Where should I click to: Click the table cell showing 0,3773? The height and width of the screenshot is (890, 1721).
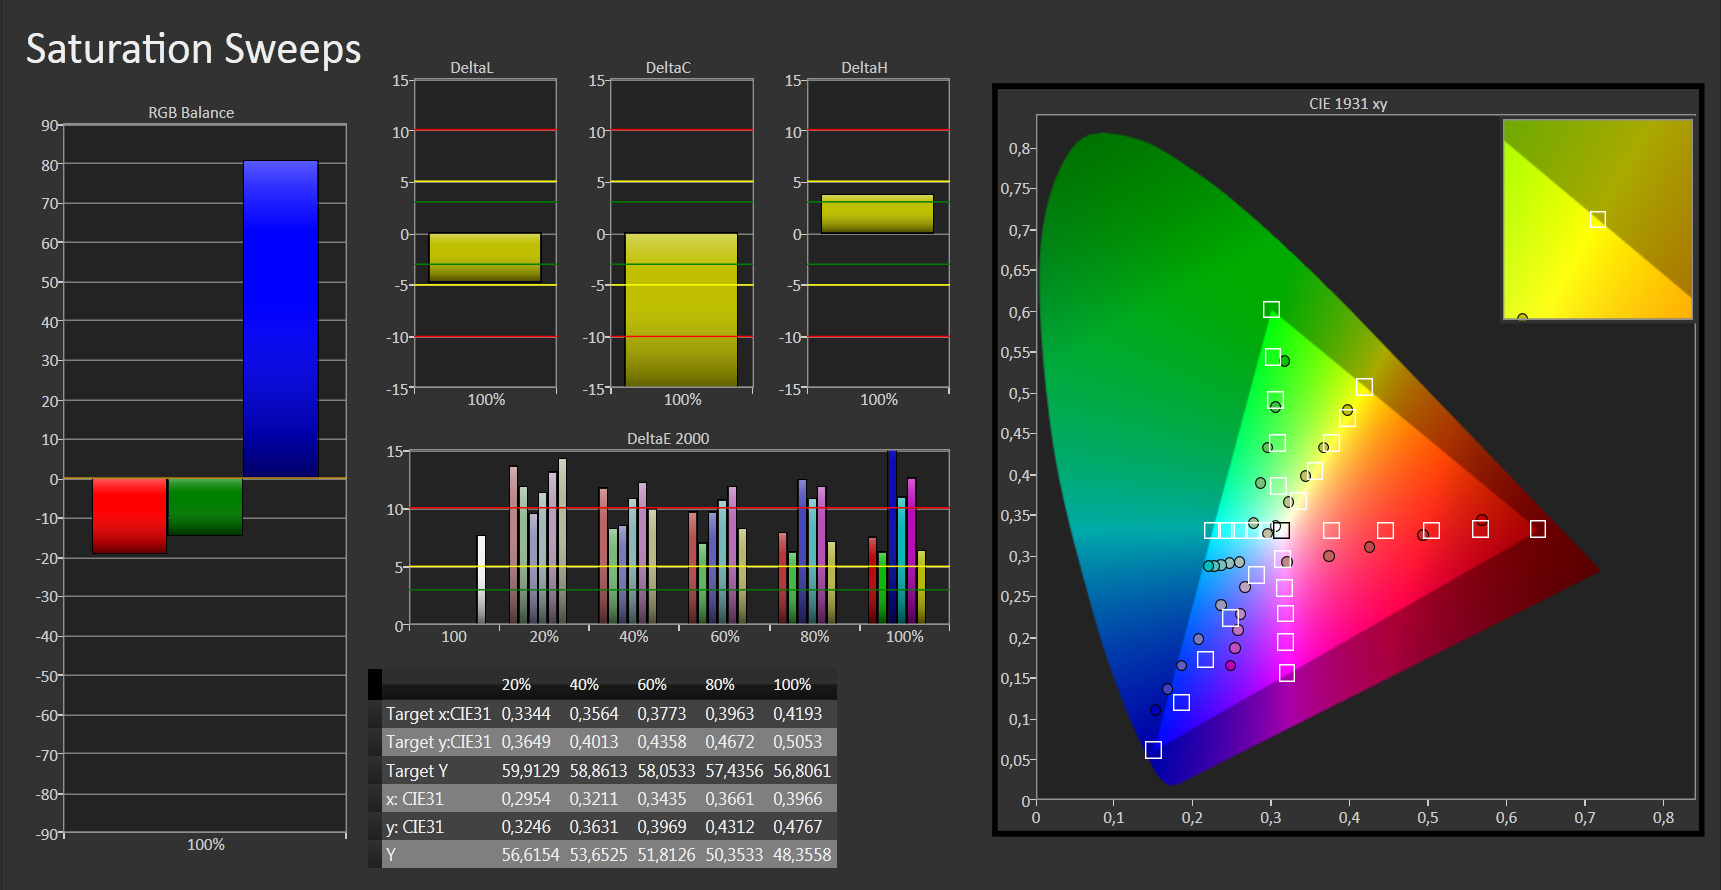pos(662,714)
